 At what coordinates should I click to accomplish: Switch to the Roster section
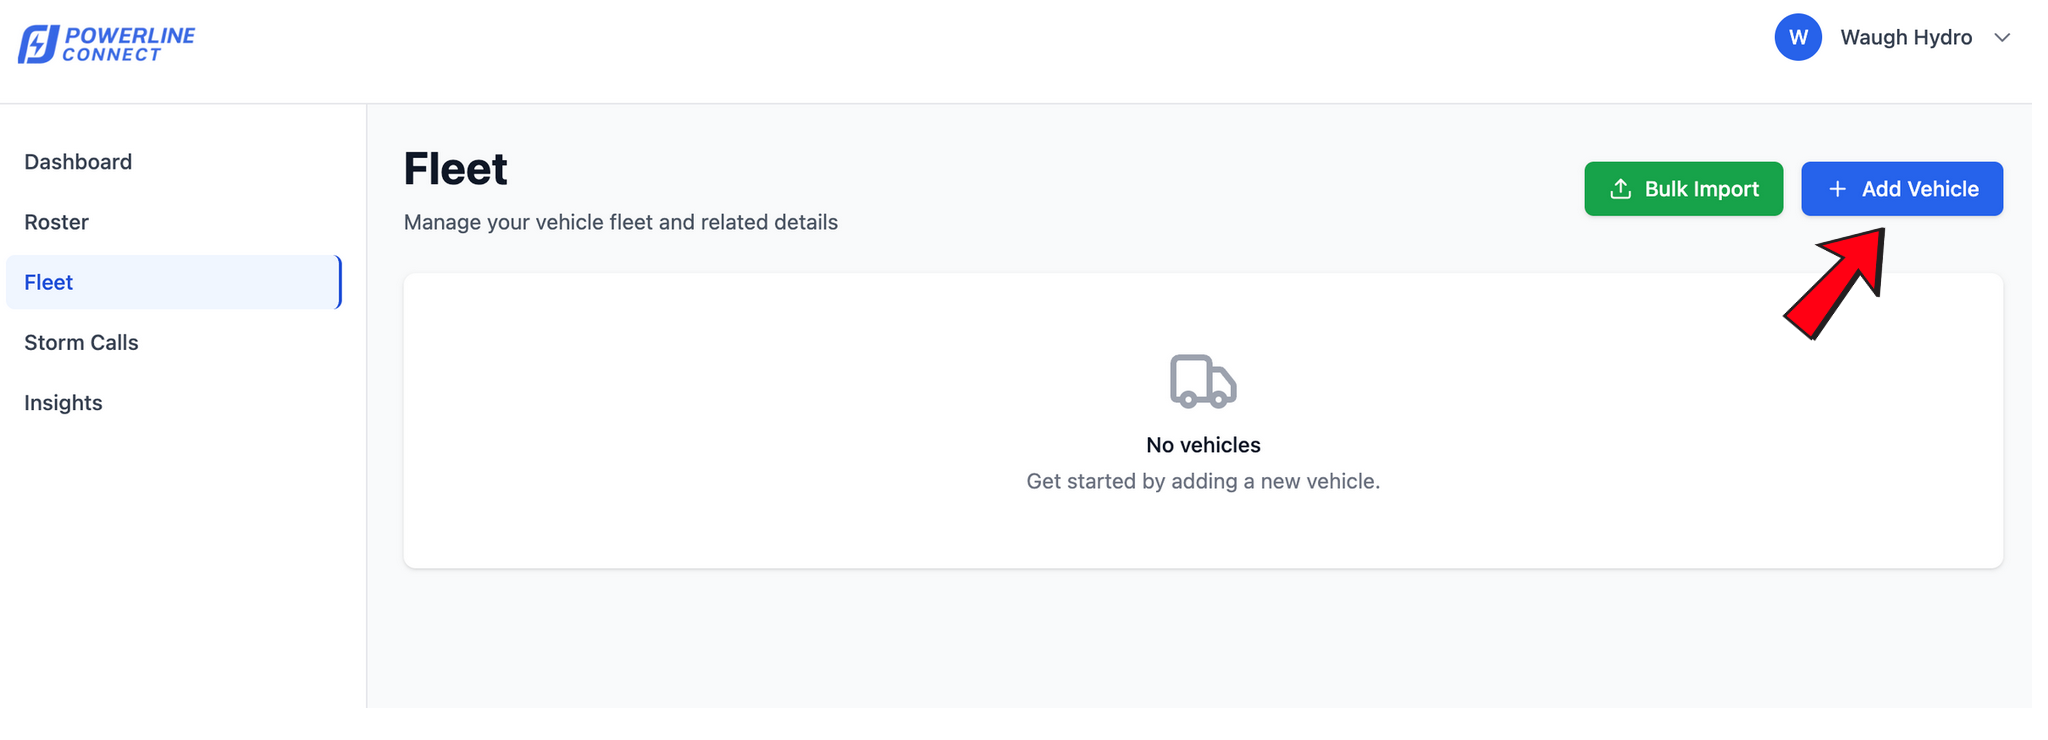click(x=56, y=222)
